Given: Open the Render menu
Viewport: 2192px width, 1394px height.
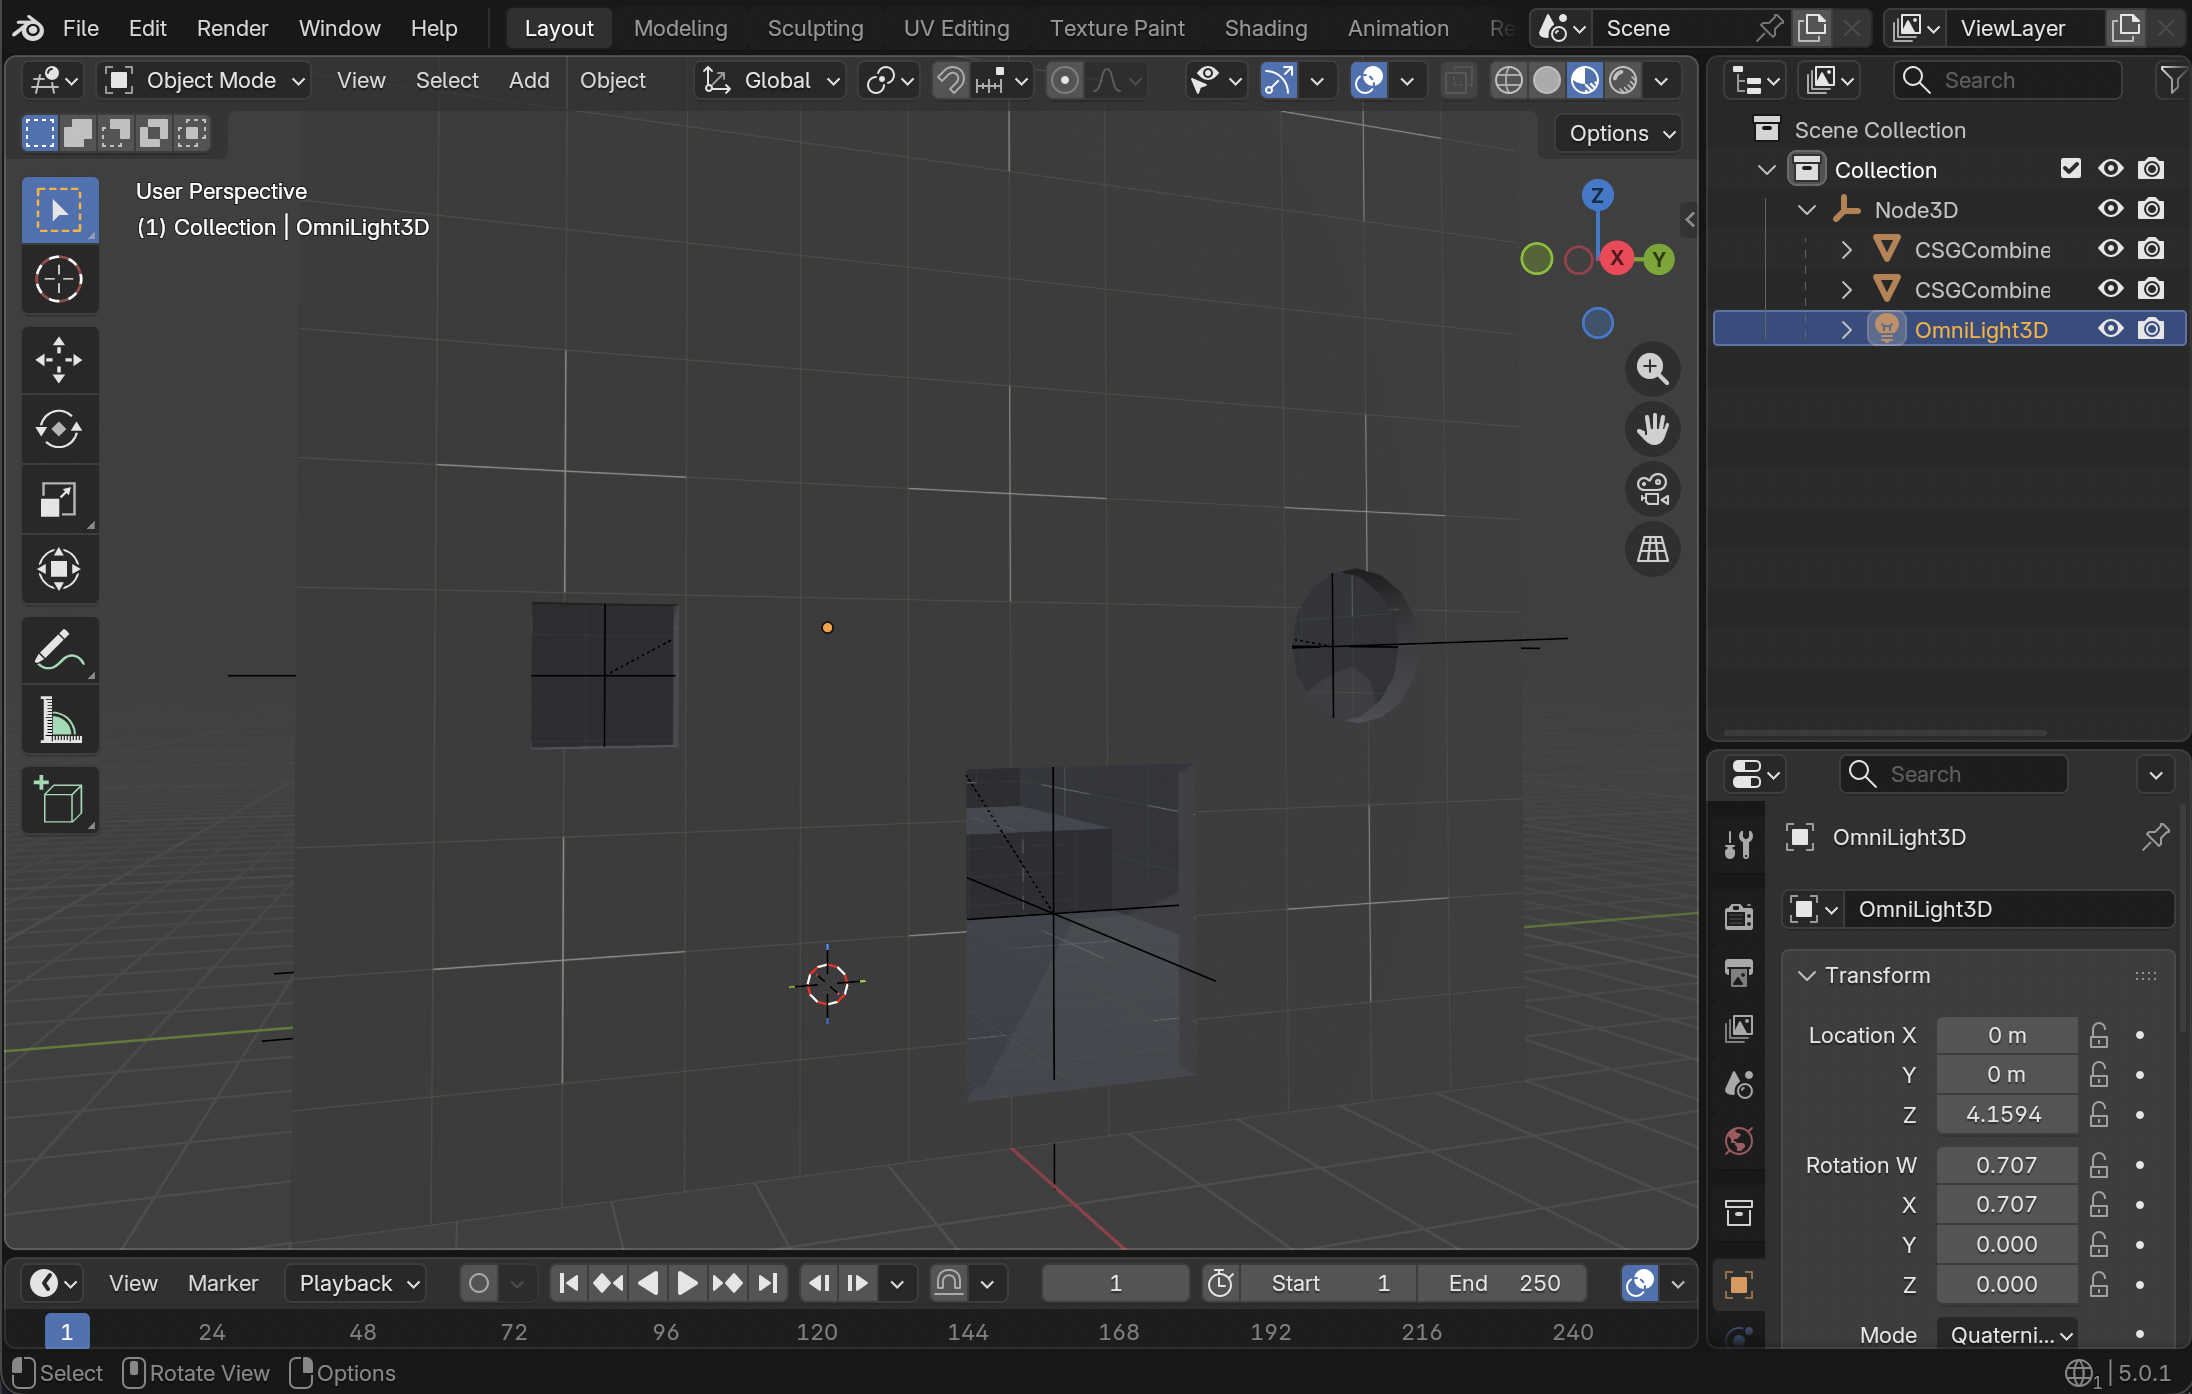Looking at the screenshot, I should click(232, 28).
